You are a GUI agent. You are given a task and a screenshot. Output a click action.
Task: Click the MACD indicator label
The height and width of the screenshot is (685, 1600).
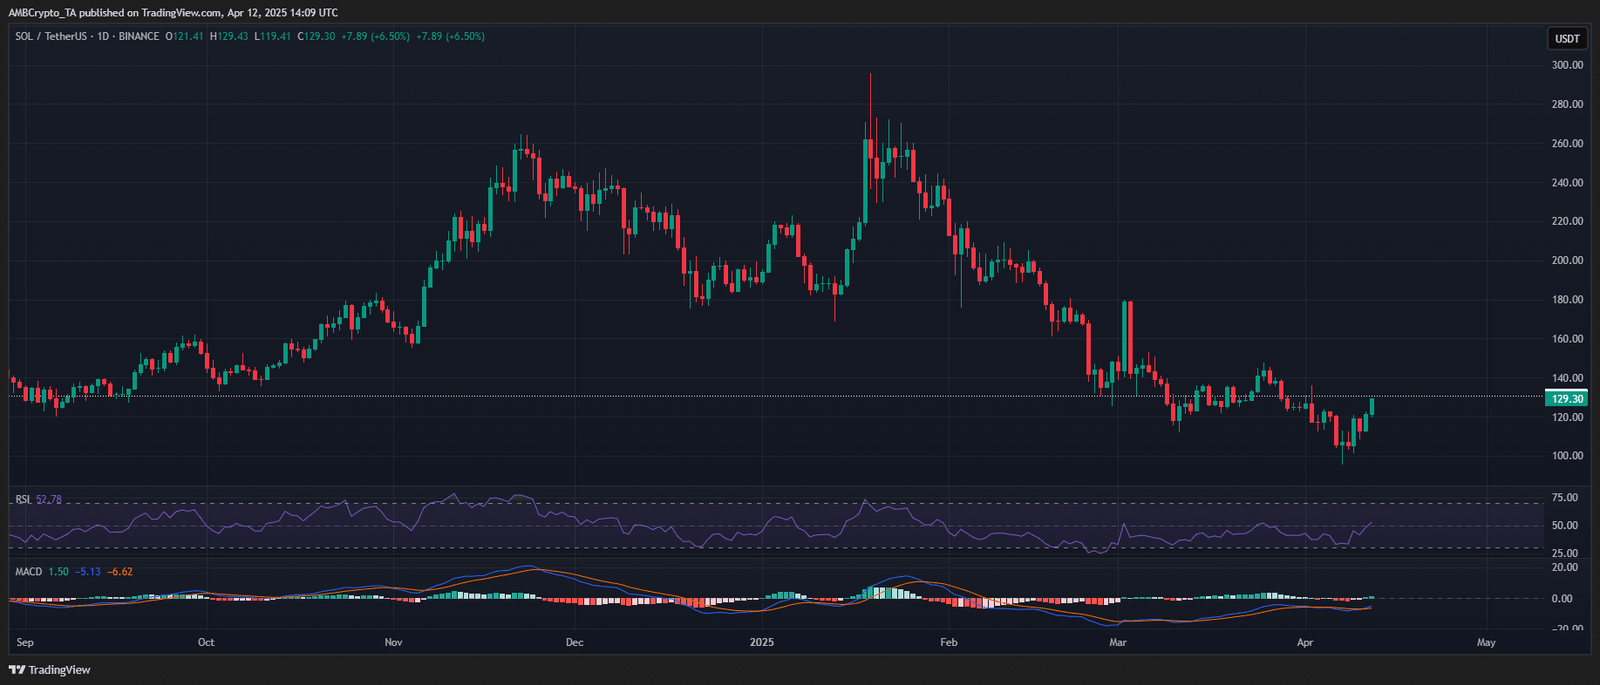click(28, 571)
